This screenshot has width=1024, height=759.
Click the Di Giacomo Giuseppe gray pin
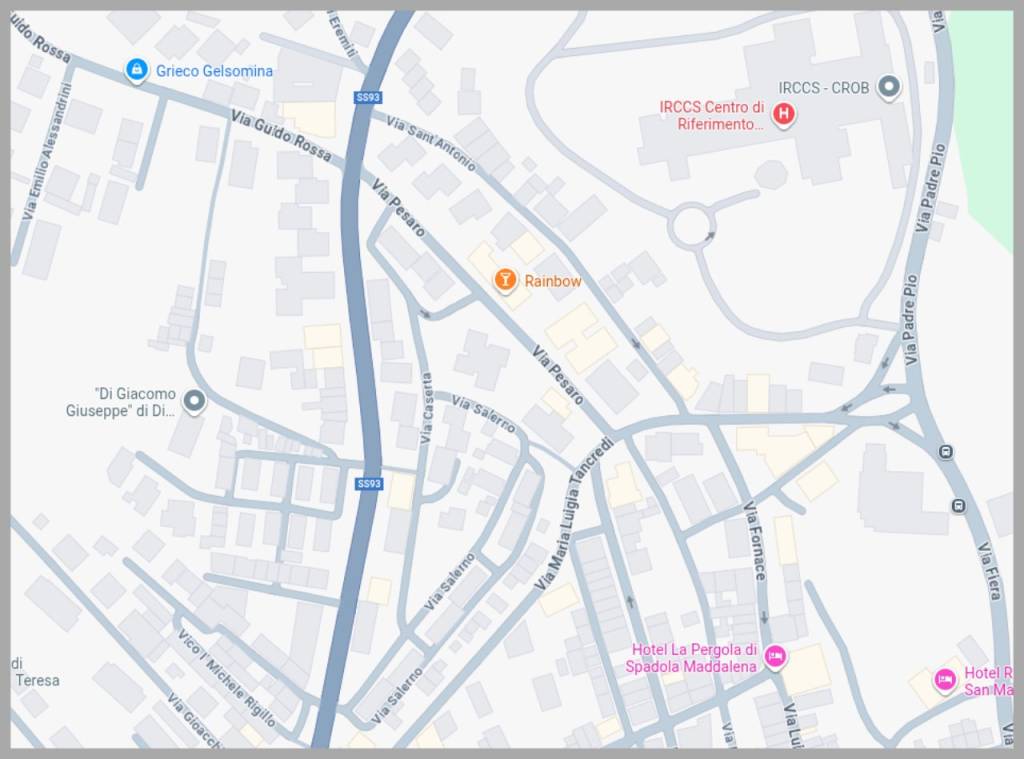(193, 400)
